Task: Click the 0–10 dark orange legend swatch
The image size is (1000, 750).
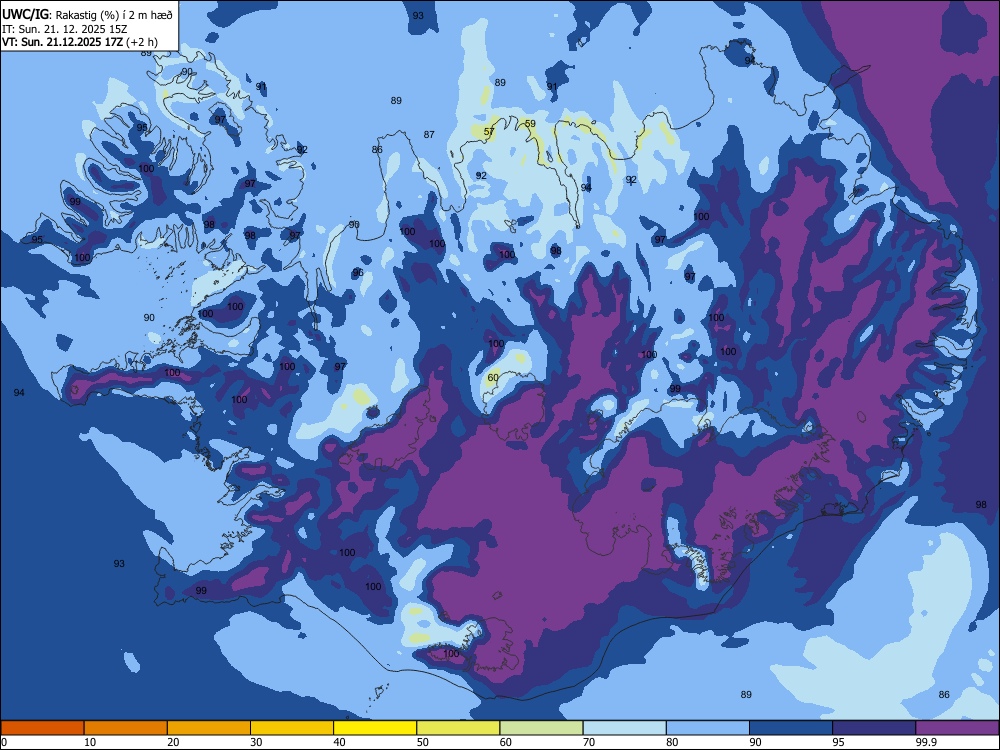Action: (x=42, y=728)
